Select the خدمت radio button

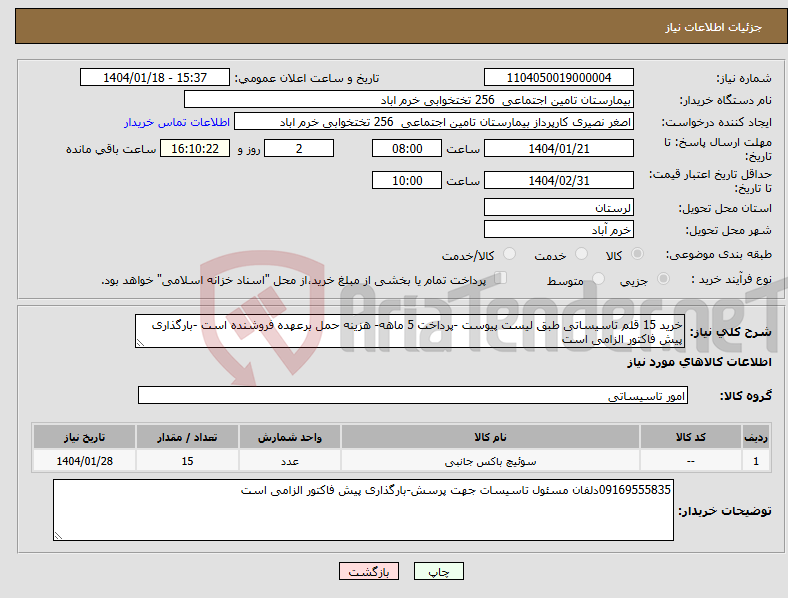(x=581, y=254)
